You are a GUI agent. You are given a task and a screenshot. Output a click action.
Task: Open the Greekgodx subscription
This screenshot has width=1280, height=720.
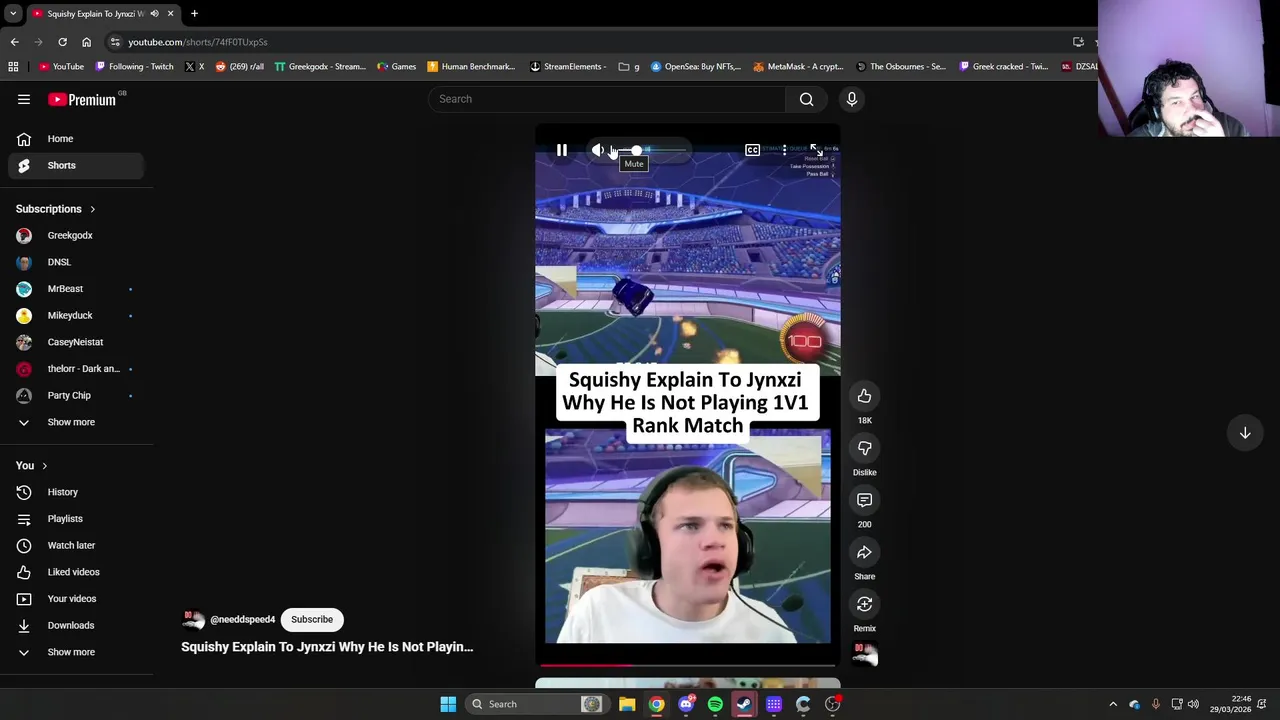(76, 235)
